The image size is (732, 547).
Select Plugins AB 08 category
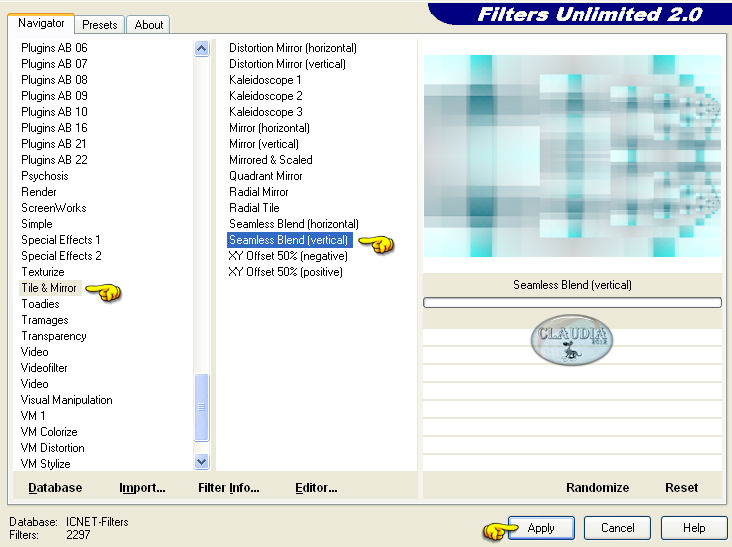[54, 80]
